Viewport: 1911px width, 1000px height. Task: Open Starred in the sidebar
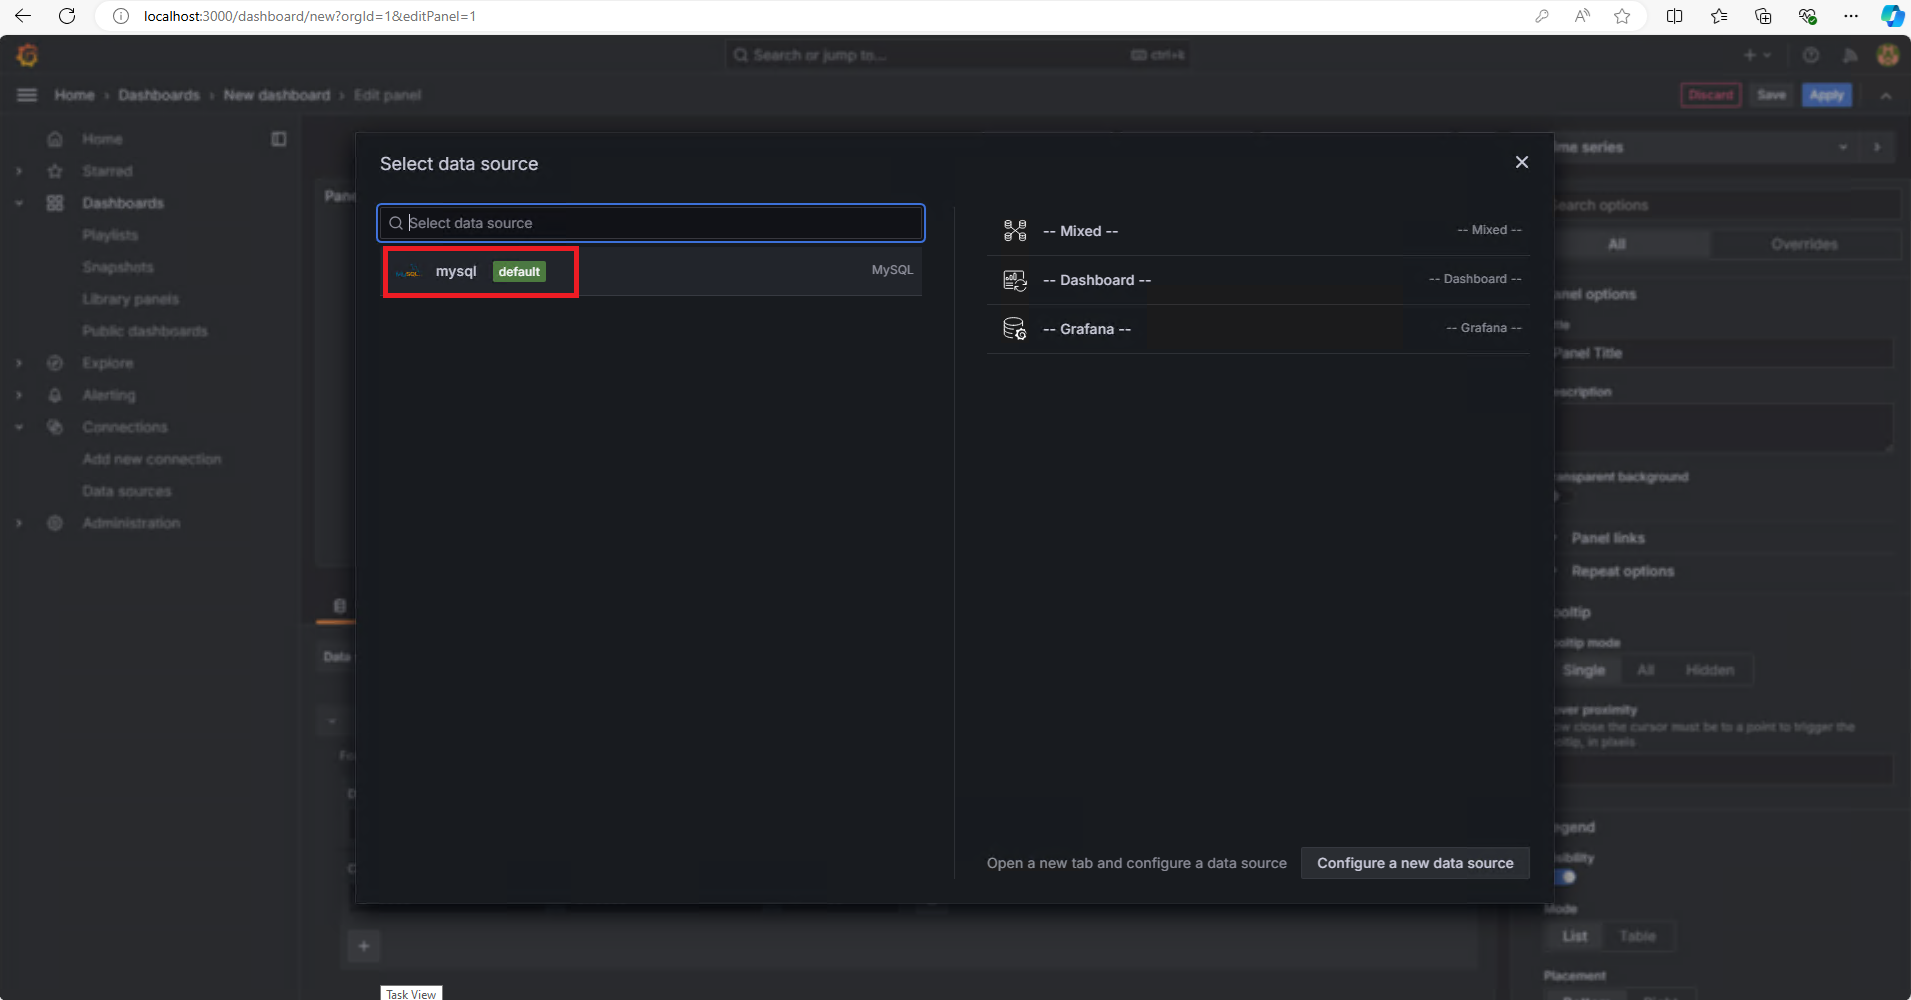tap(107, 171)
